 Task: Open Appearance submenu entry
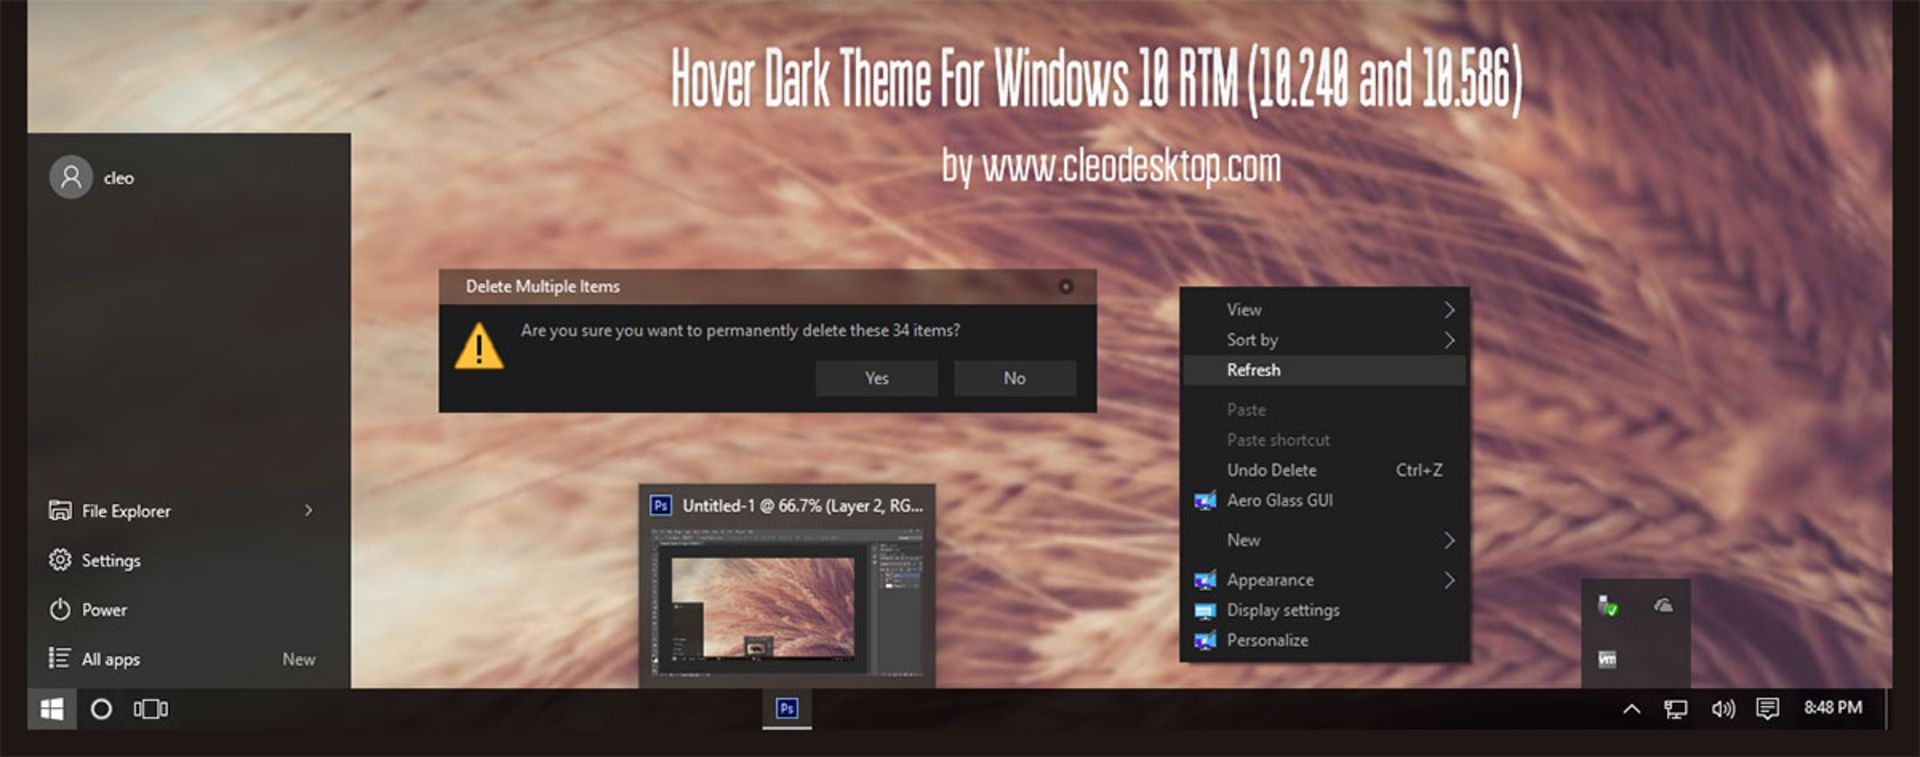pyautogui.click(x=1324, y=580)
